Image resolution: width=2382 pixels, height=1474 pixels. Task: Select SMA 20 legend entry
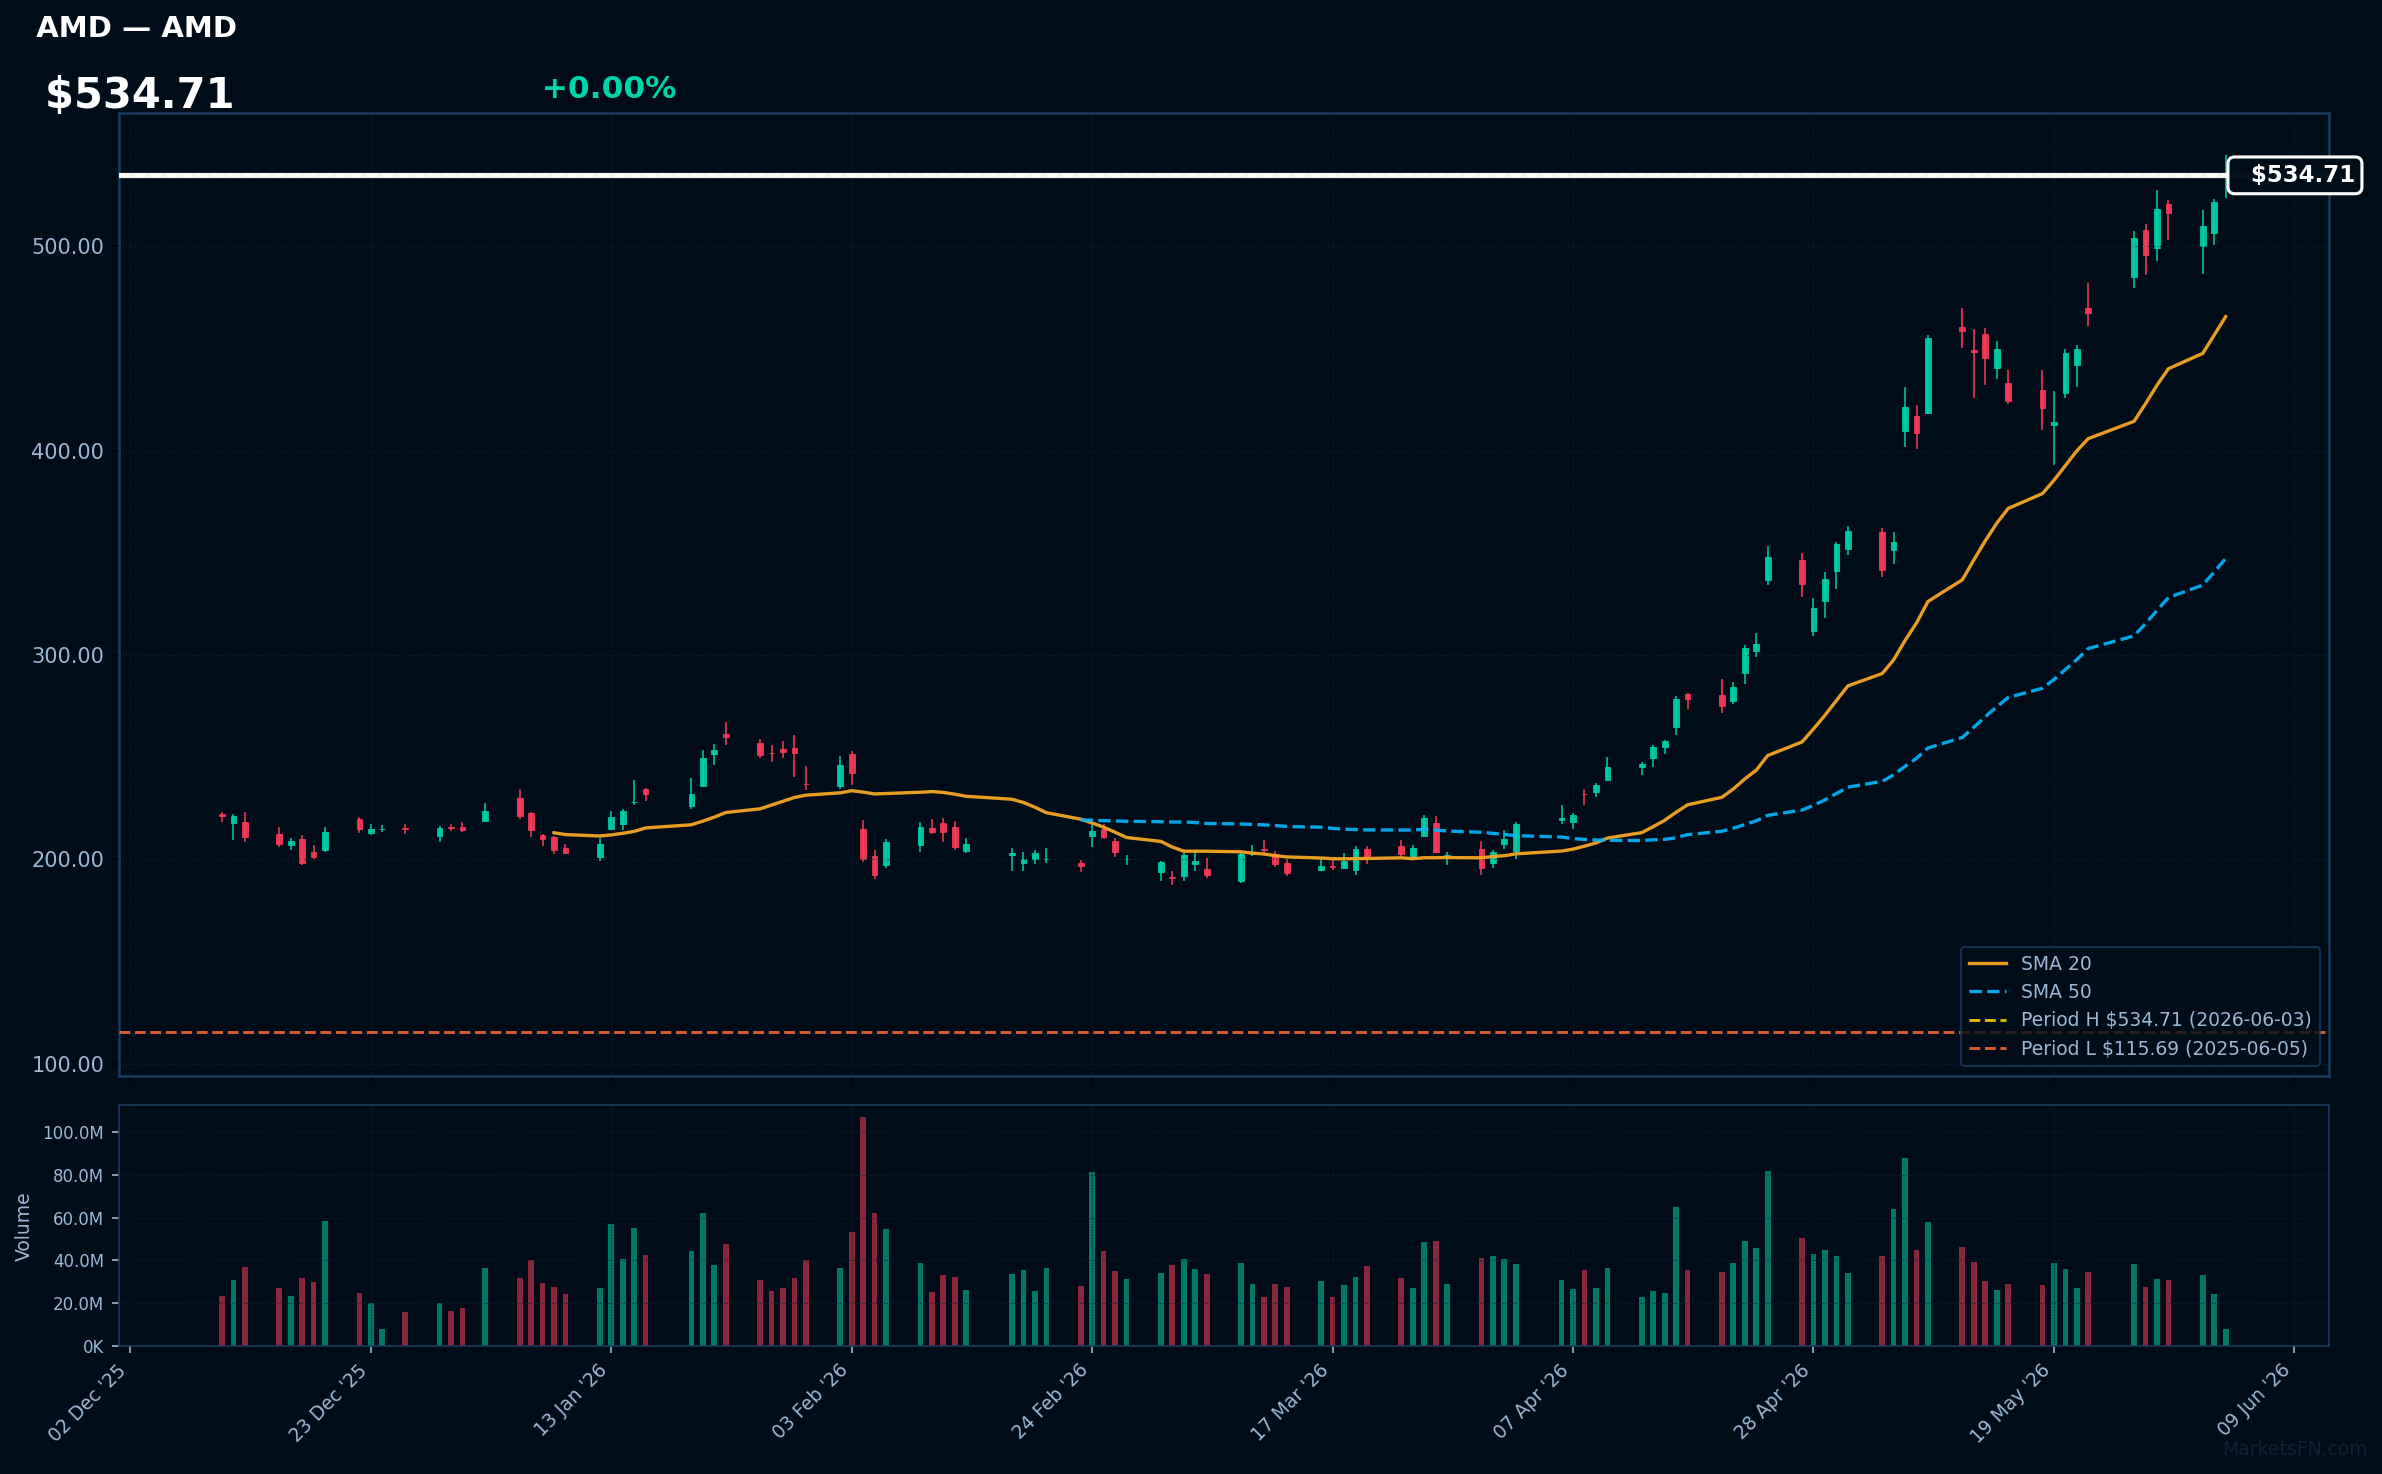coord(2030,963)
